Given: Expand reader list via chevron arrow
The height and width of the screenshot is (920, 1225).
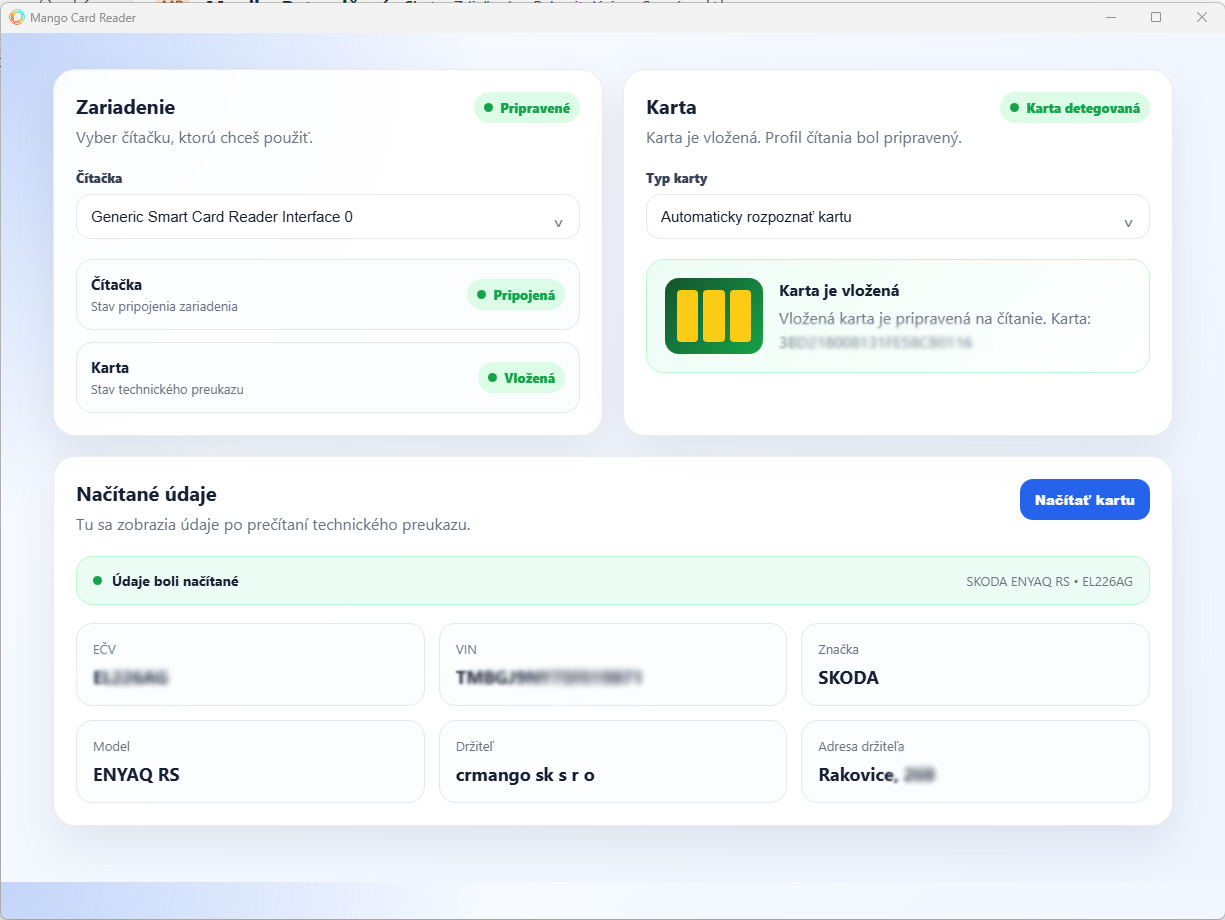Looking at the screenshot, I should coord(558,223).
